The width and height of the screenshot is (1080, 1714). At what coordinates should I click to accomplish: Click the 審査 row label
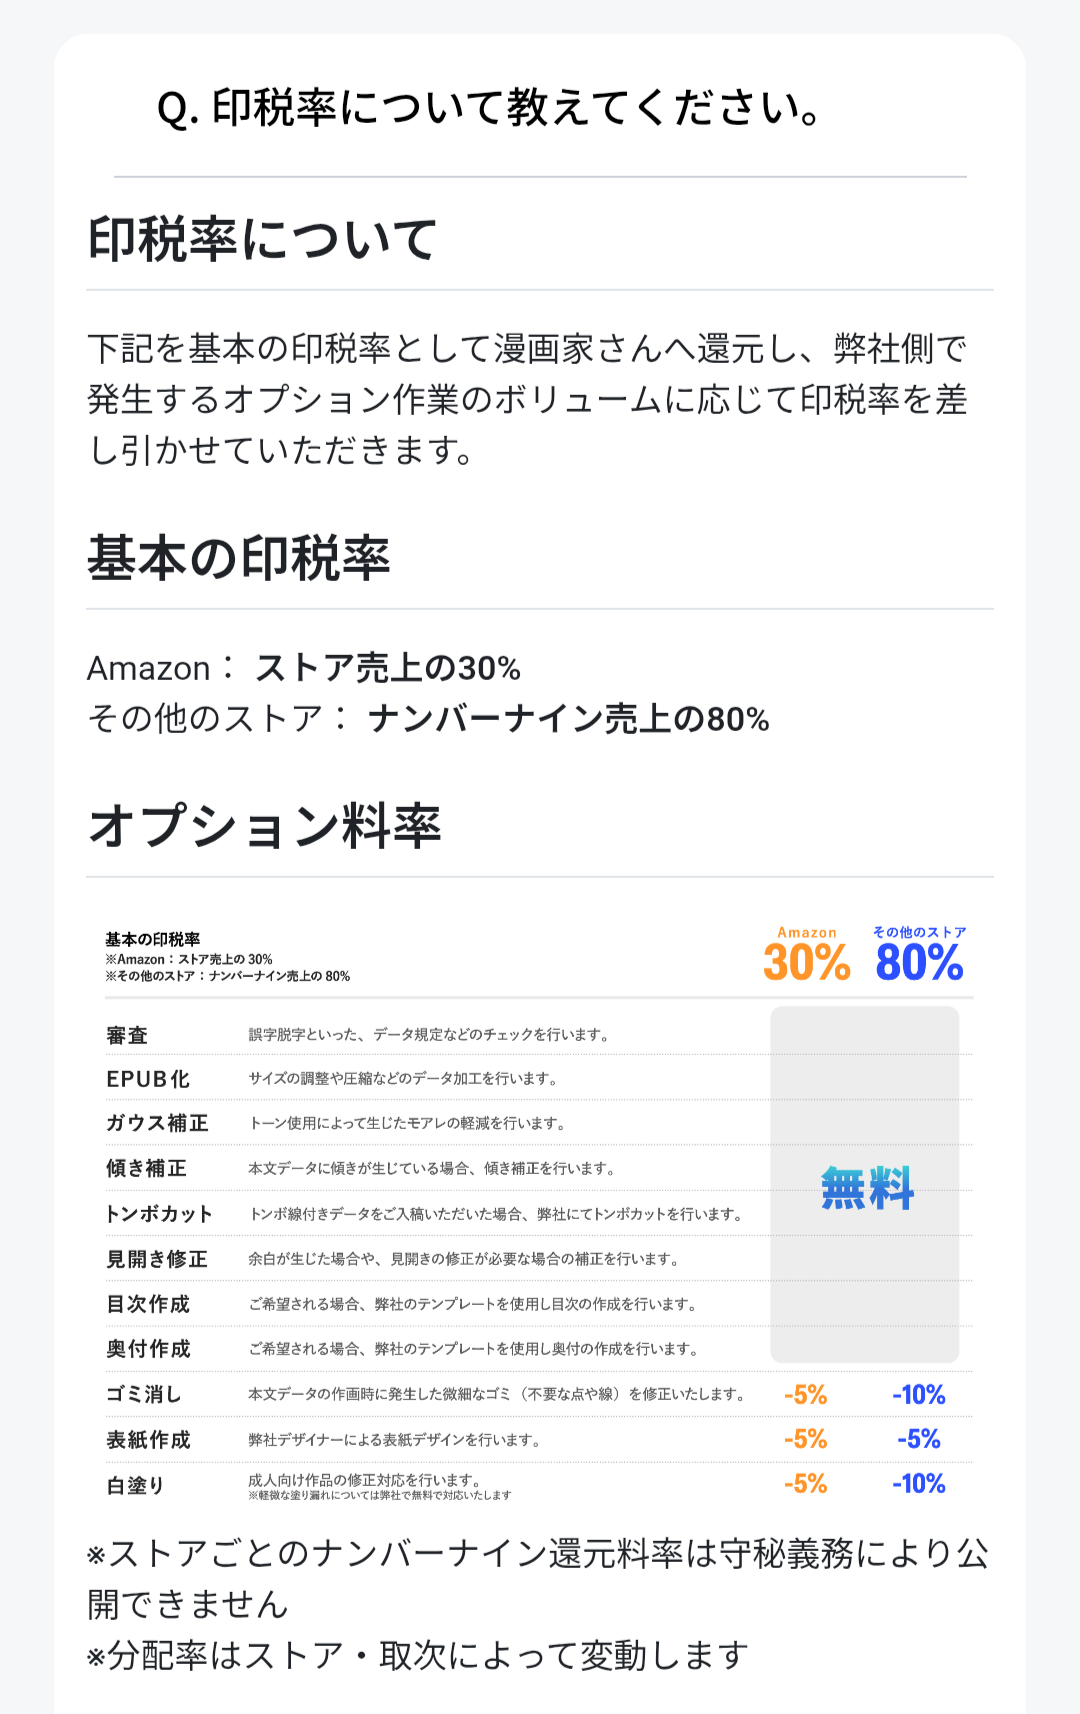pos(127,1035)
